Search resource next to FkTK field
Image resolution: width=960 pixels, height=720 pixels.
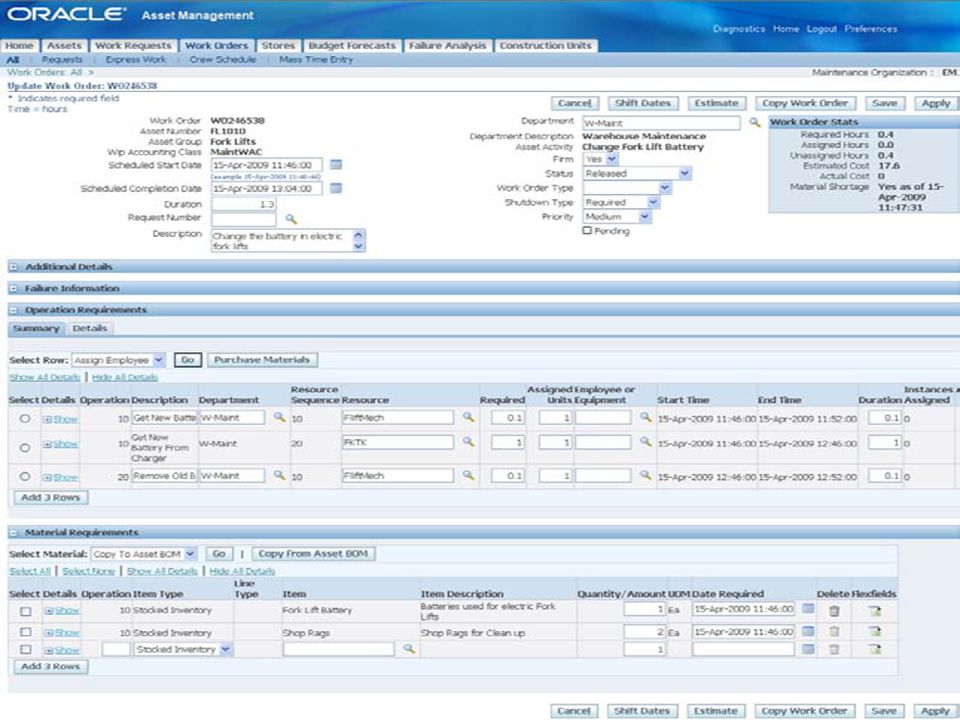pyautogui.click(x=468, y=441)
